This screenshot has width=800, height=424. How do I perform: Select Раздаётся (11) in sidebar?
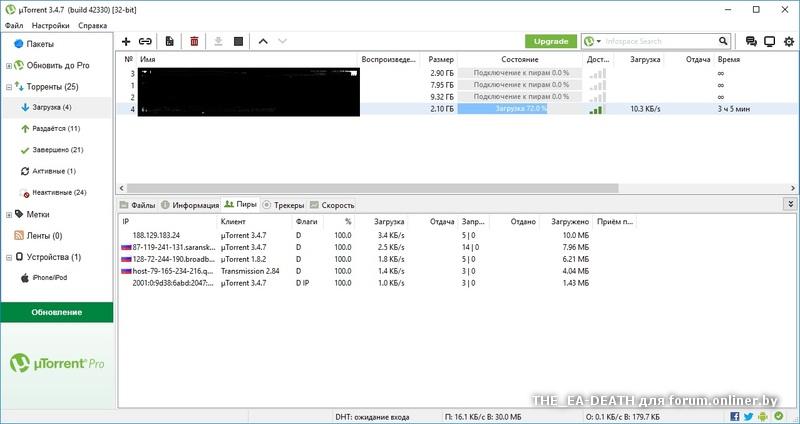pyautogui.click(x=56, y=129)
